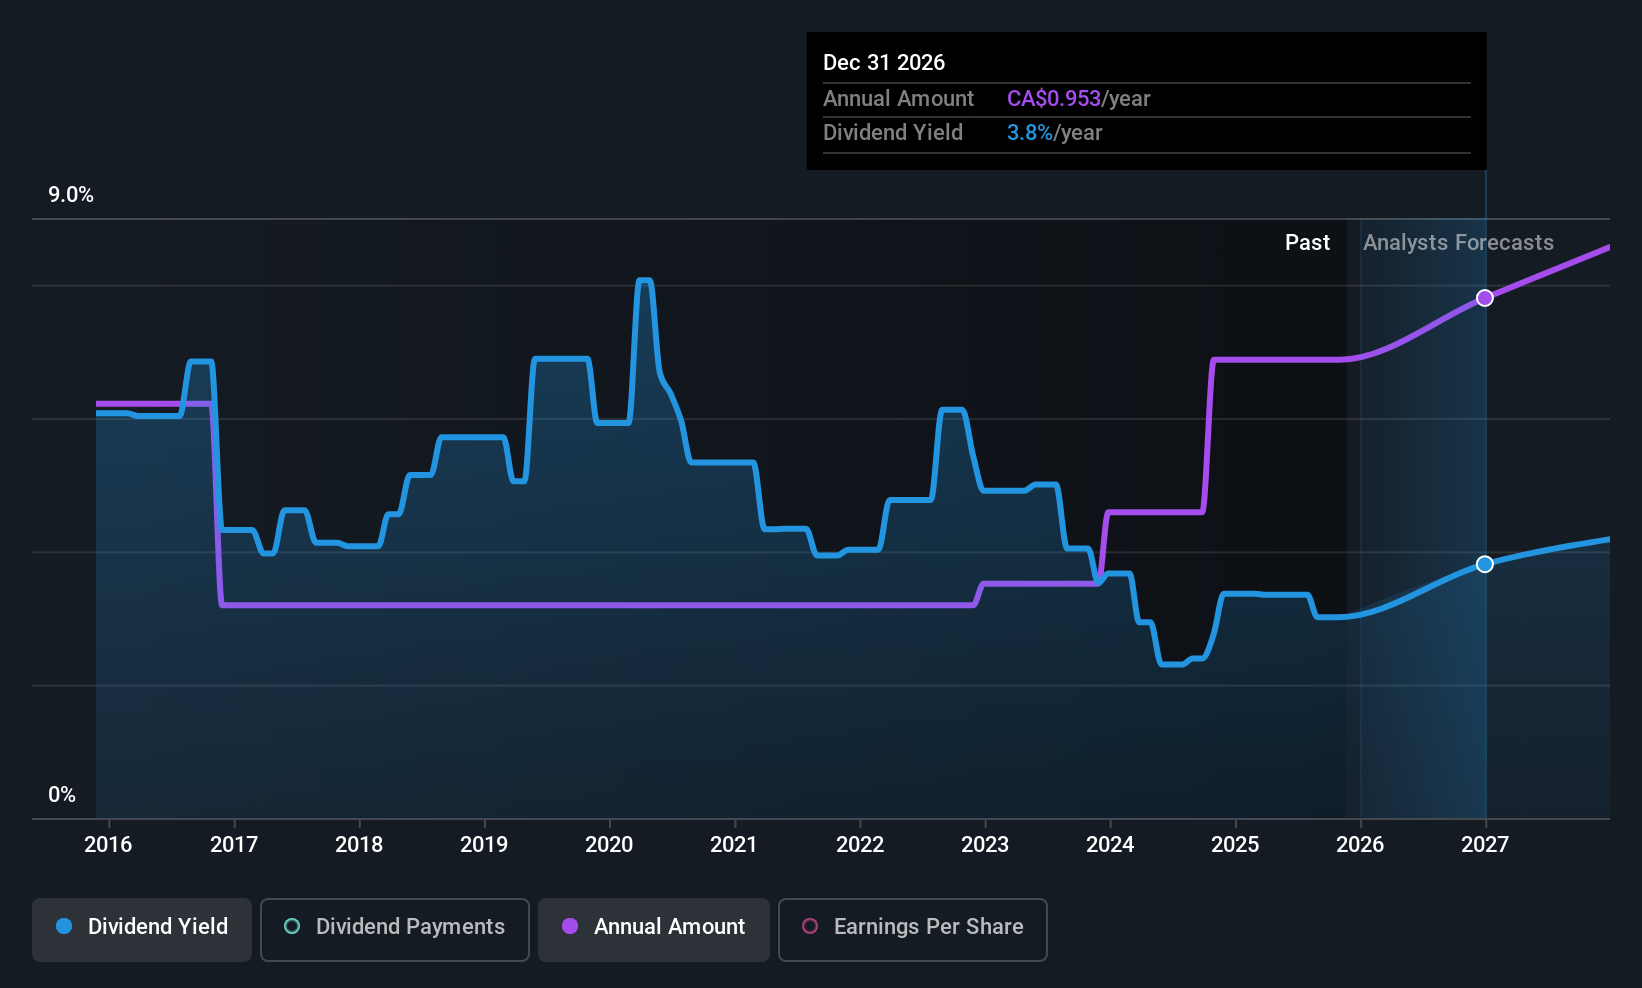Select the blue marker on the Dividend Yield line
Image resolution: width=1642 pixels, height=988 pixels.
point(1484,564)
